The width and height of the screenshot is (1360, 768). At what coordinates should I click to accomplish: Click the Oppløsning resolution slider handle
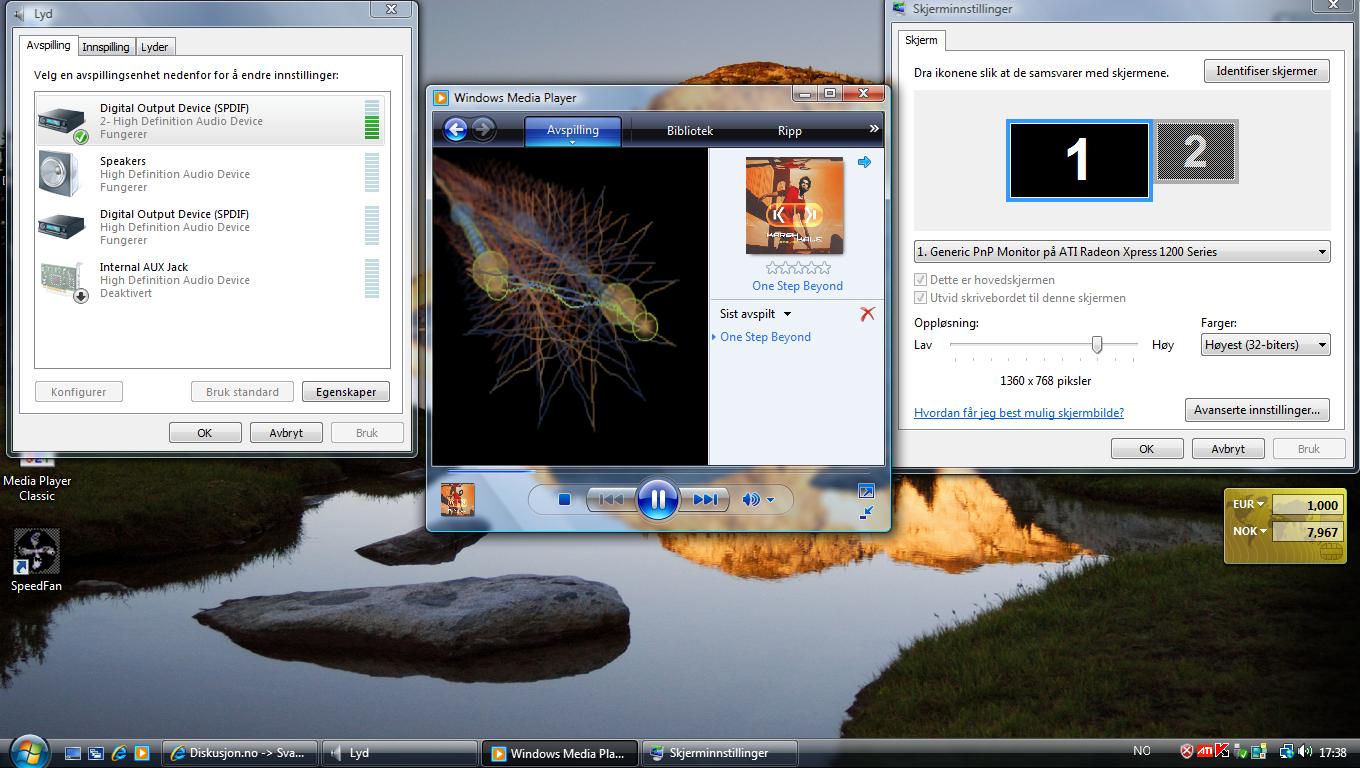pyautogui.click(x=1097, y=344)
